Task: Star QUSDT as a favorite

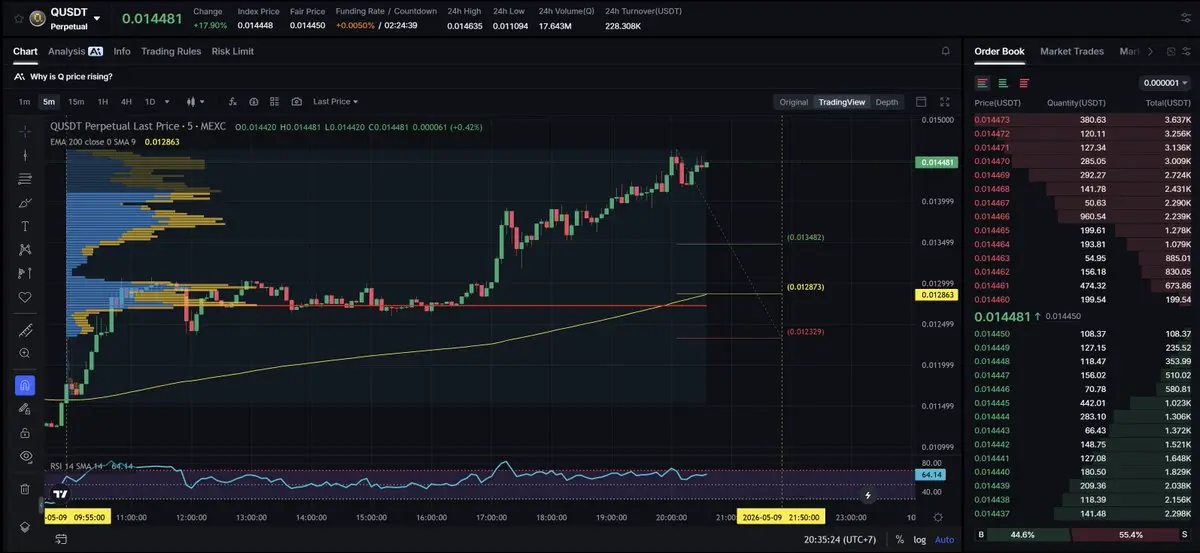Action: click(18, 18)
